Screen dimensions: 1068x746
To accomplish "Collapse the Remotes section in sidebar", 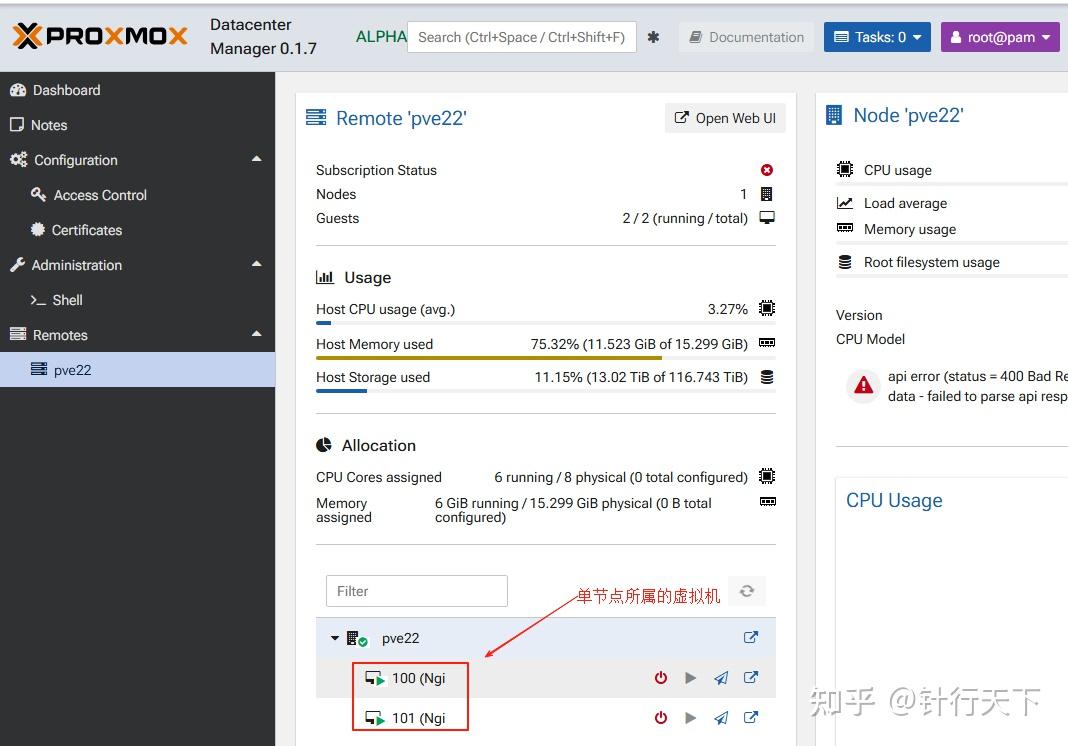I will pos(256,334).
